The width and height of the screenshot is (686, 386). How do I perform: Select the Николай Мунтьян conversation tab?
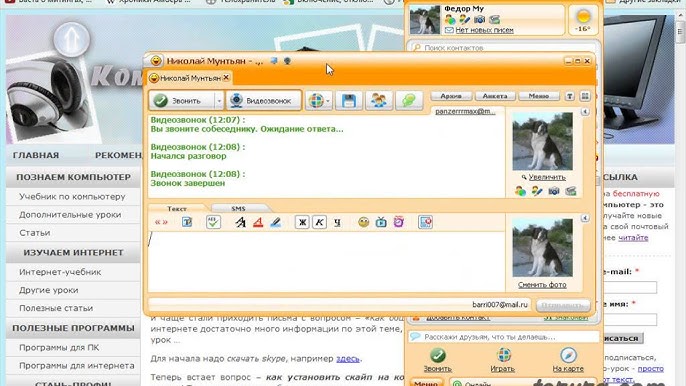tap(189, 78)
